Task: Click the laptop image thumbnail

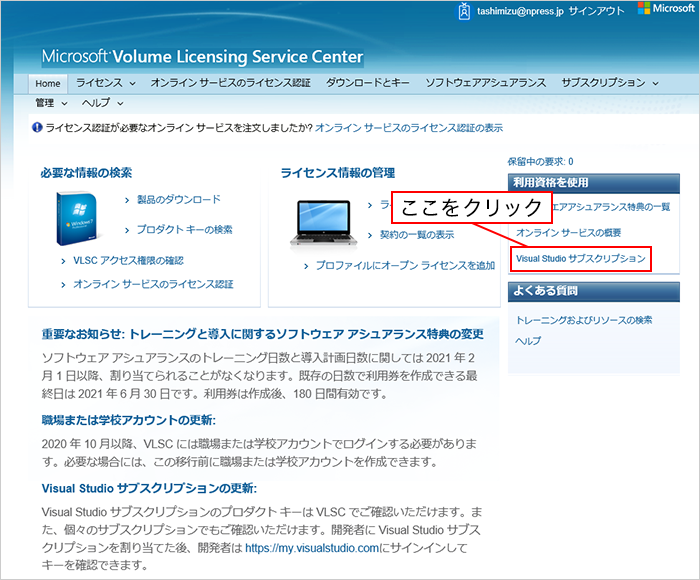Action: click(324, 223)
